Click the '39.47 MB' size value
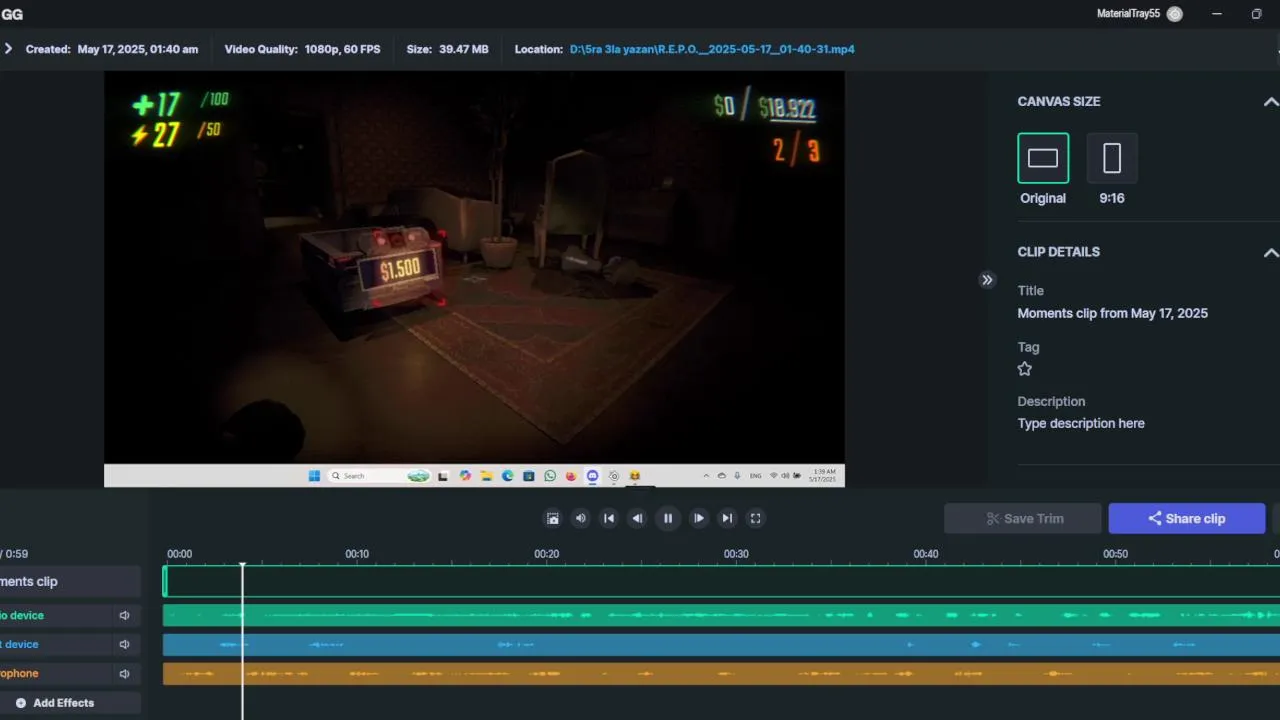This screenshot has height=720, width=1280. (x=464, y=49)
